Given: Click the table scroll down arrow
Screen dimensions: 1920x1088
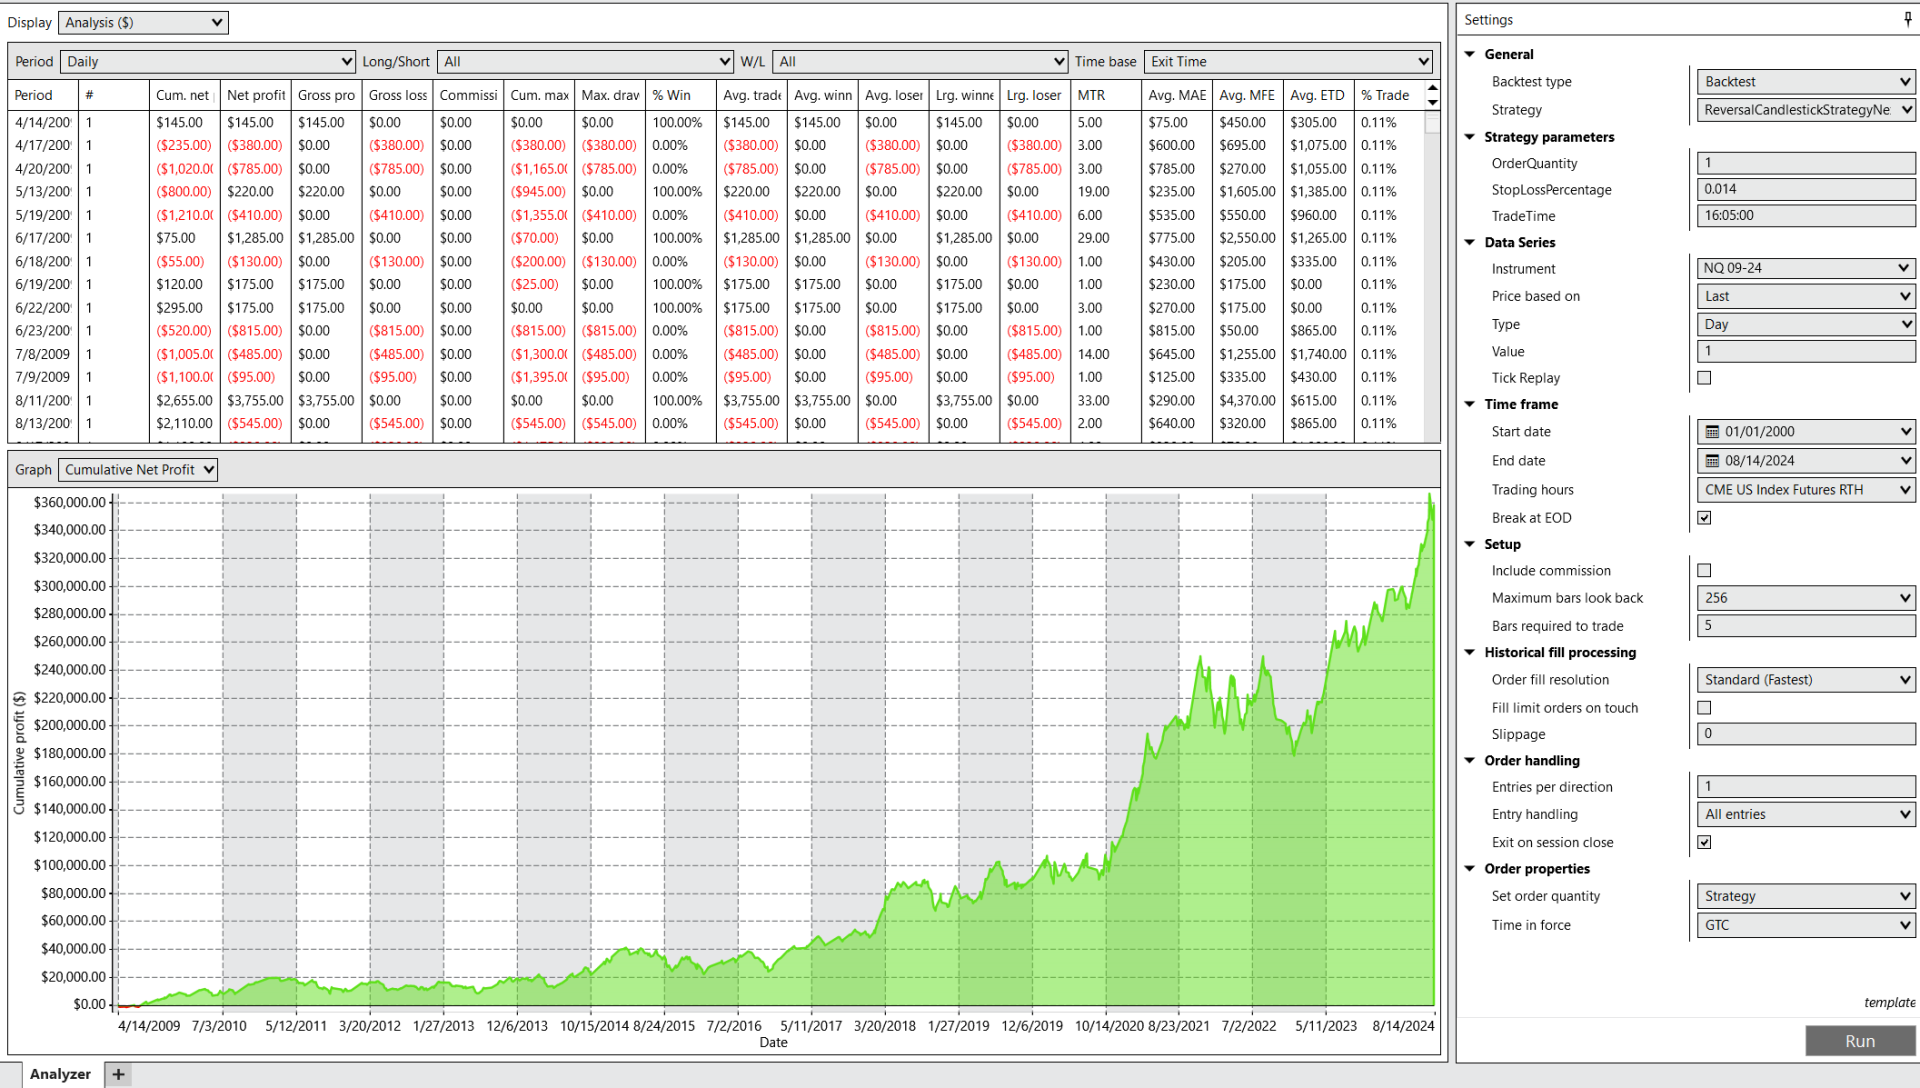Looking at the screenshot, I should click(x=1432, y=102).
